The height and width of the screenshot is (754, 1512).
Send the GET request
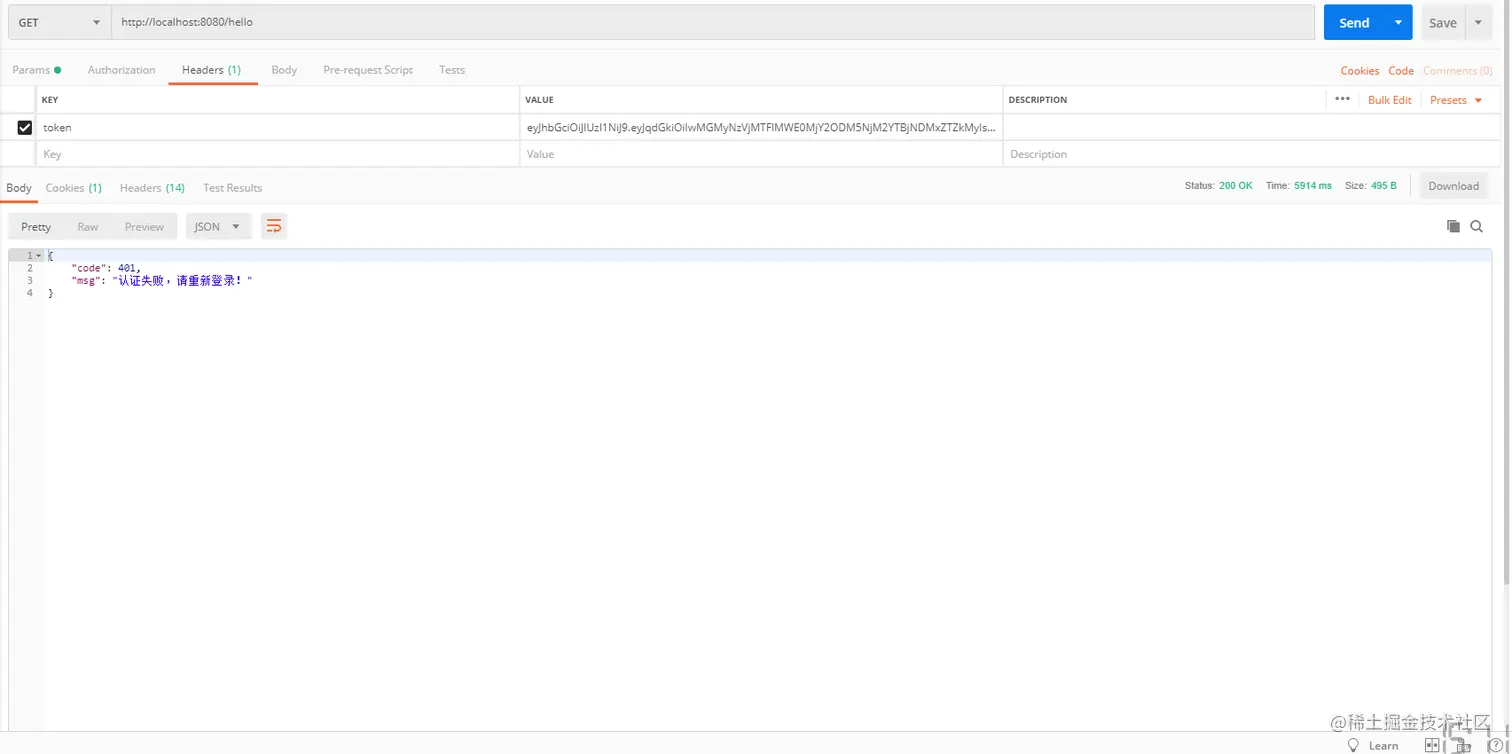[1354, 22]
